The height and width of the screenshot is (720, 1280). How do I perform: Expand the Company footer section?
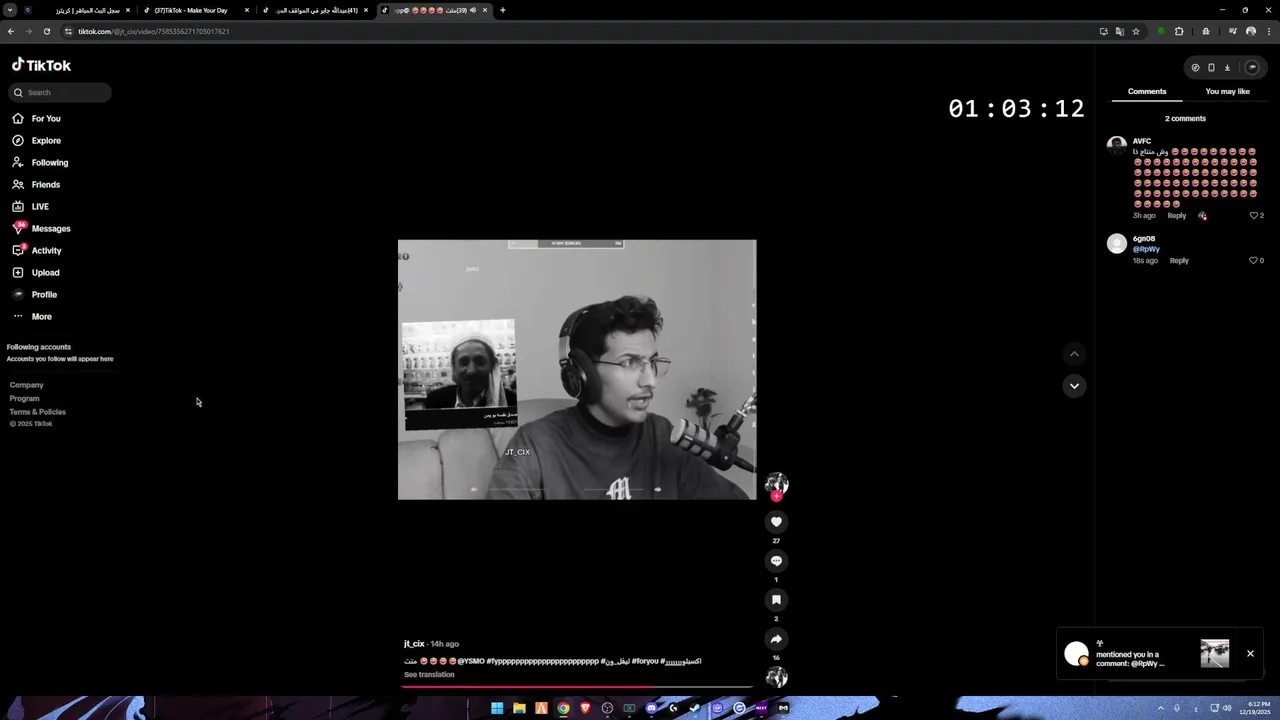tap(27, 385)
